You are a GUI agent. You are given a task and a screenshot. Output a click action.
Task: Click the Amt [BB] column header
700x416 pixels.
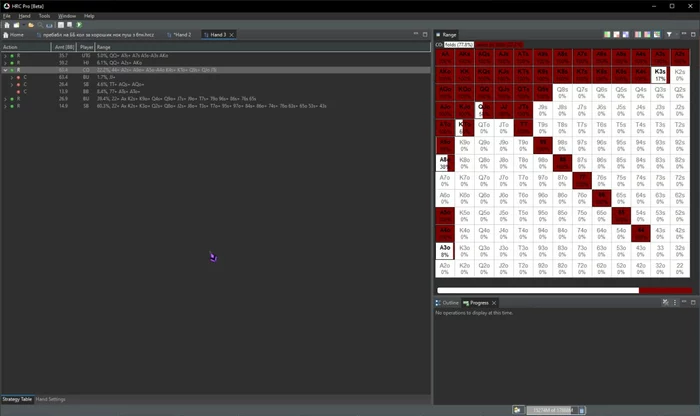point(64,47)
